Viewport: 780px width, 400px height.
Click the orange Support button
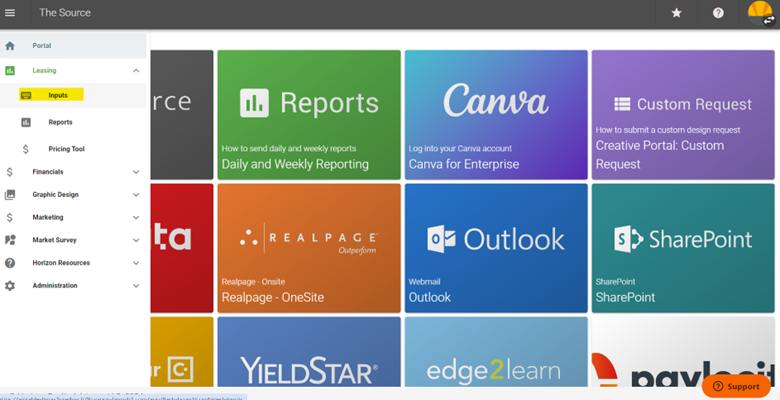[736, 386]
